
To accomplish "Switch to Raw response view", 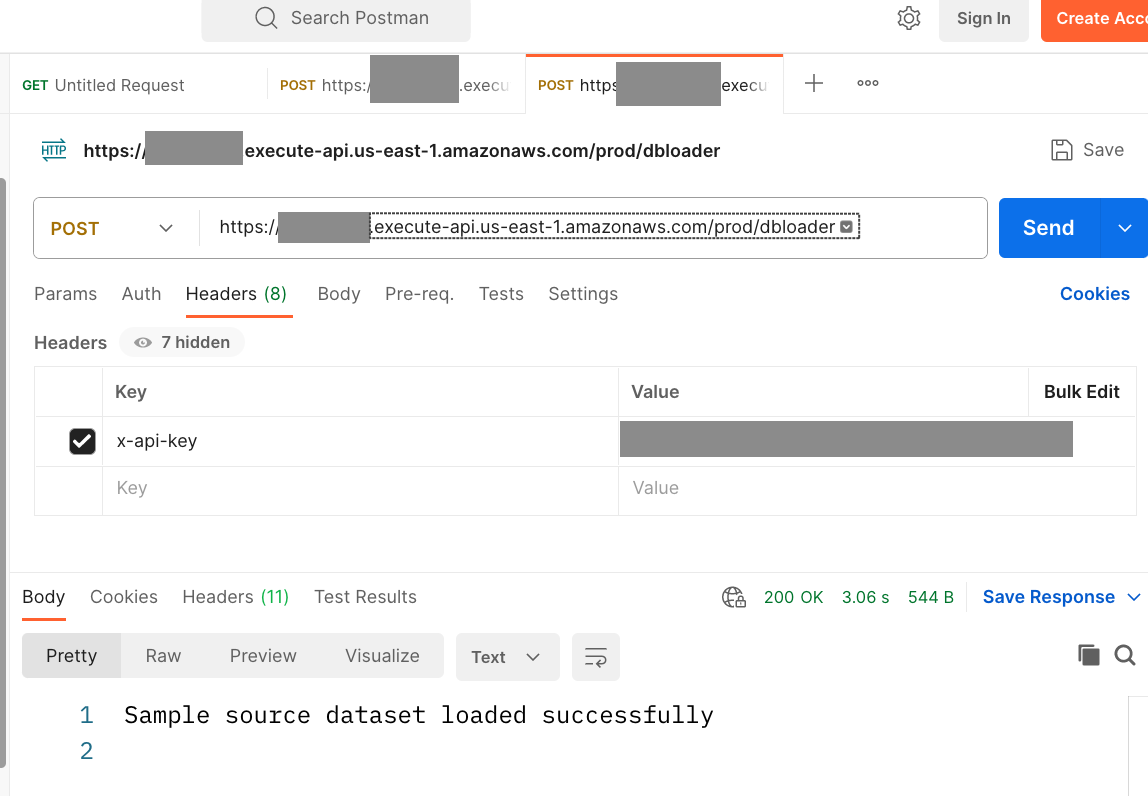I will (x=163, y=655).
